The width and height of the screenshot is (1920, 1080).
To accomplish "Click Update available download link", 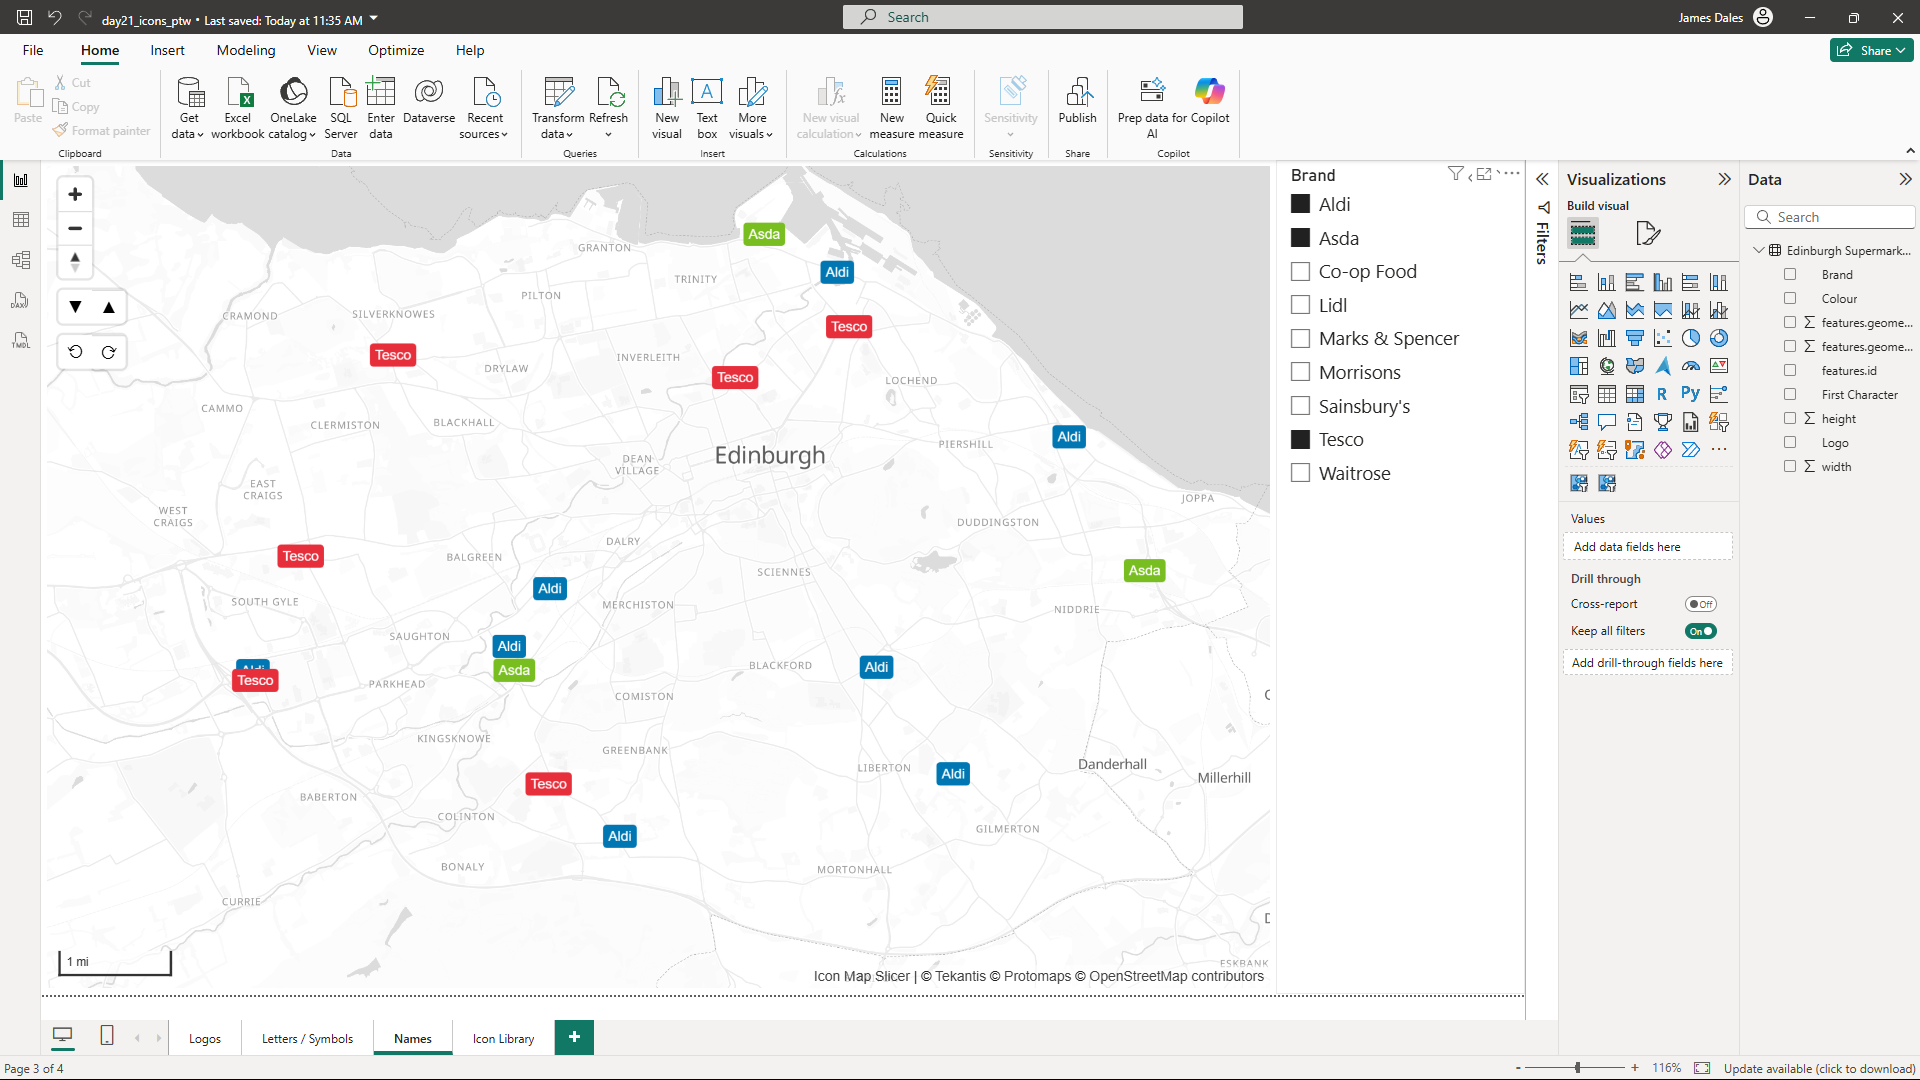I will click(x=1819, y=1069).
